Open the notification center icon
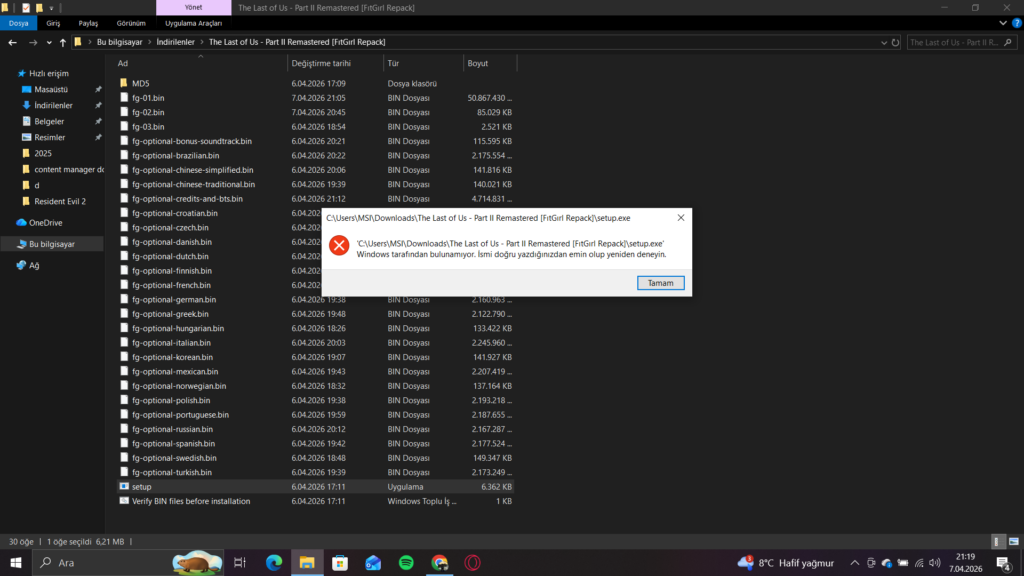 1004,563
